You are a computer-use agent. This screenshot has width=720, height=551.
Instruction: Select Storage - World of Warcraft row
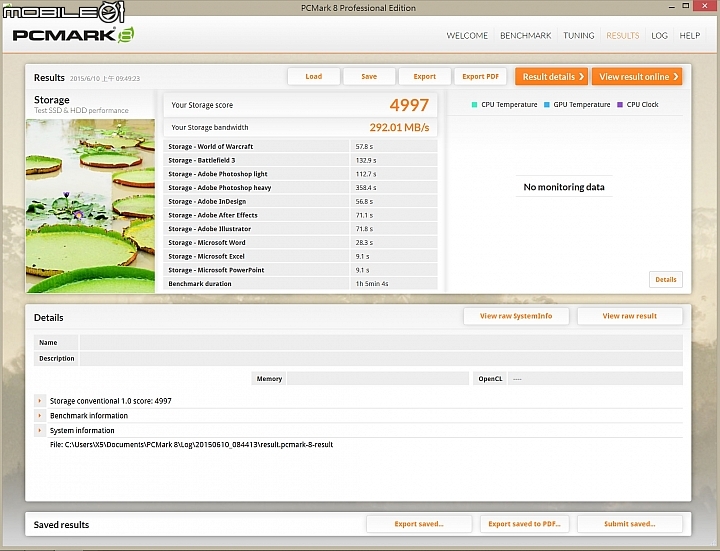(x=301, y=146)
